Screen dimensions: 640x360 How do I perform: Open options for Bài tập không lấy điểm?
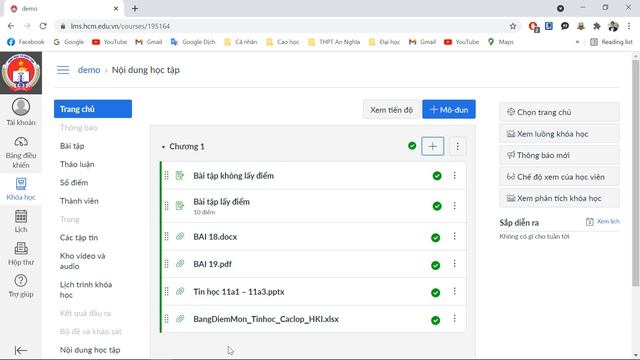click(454, 176)
